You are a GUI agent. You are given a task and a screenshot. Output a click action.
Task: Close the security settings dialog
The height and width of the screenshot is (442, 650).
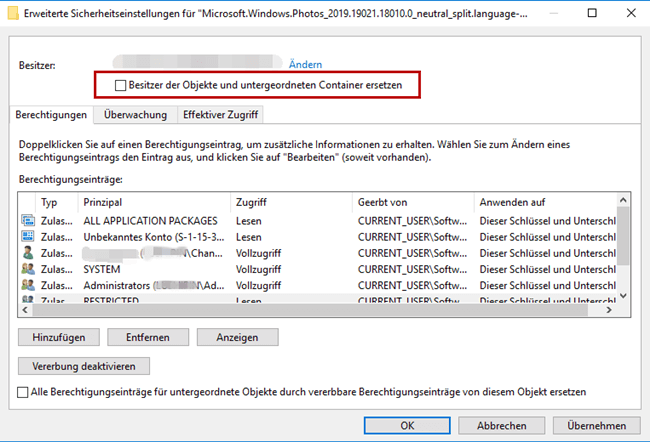pyautogui.click(x=631, y=13)
